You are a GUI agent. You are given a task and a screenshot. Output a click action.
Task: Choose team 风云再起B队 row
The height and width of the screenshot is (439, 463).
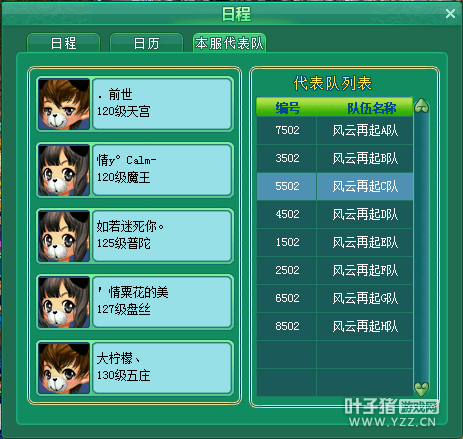pyautogui.click(x=335, y=158)
